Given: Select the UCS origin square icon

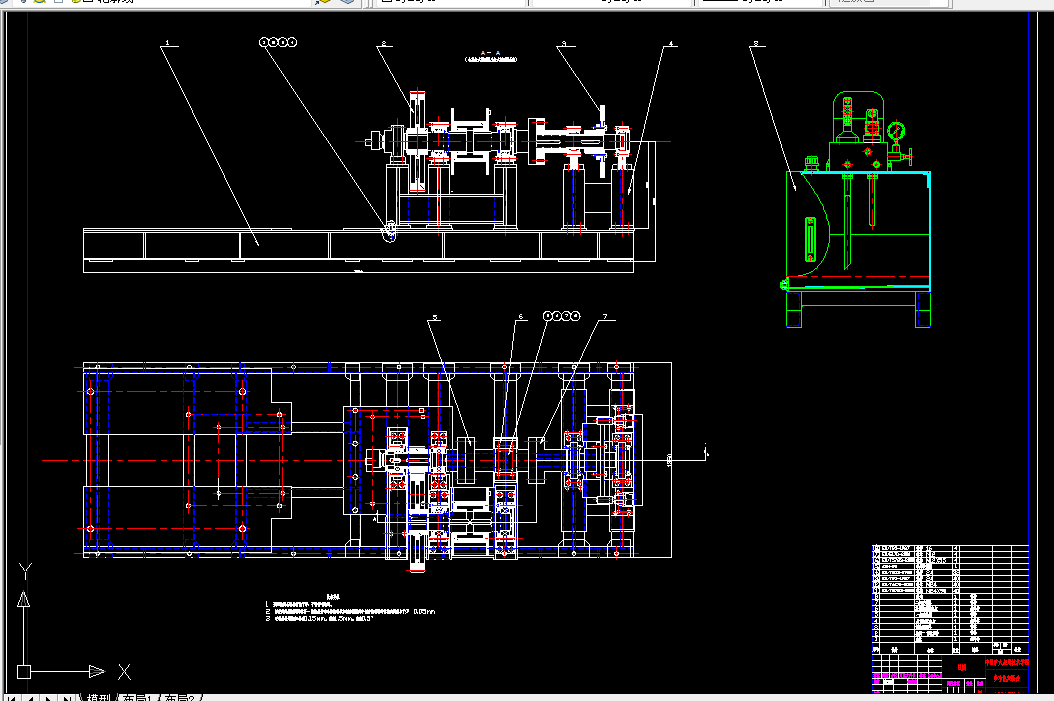Looking at the screenshot, I should tap(24, 671).
